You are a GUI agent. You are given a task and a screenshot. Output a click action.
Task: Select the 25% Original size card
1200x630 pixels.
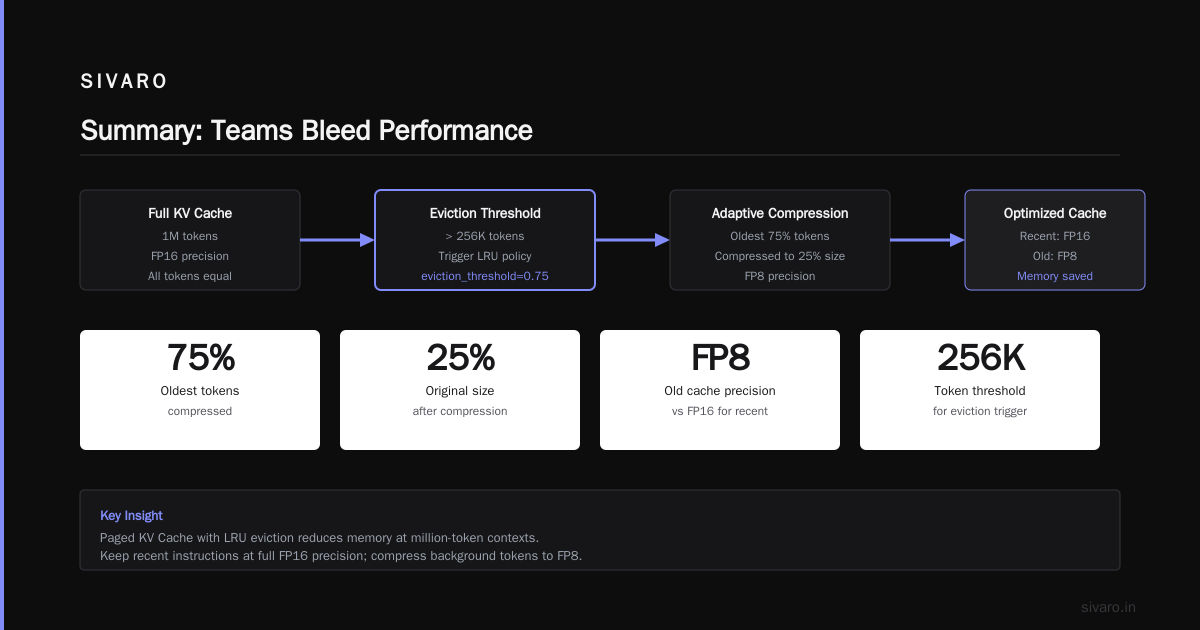point(460,390)
